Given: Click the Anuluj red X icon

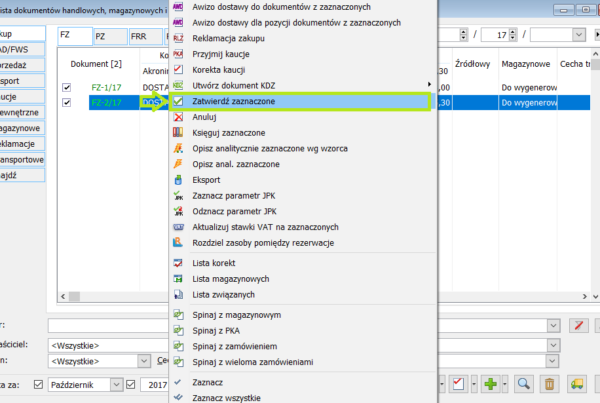Looking at the screenshot, I should pos(178,117).
